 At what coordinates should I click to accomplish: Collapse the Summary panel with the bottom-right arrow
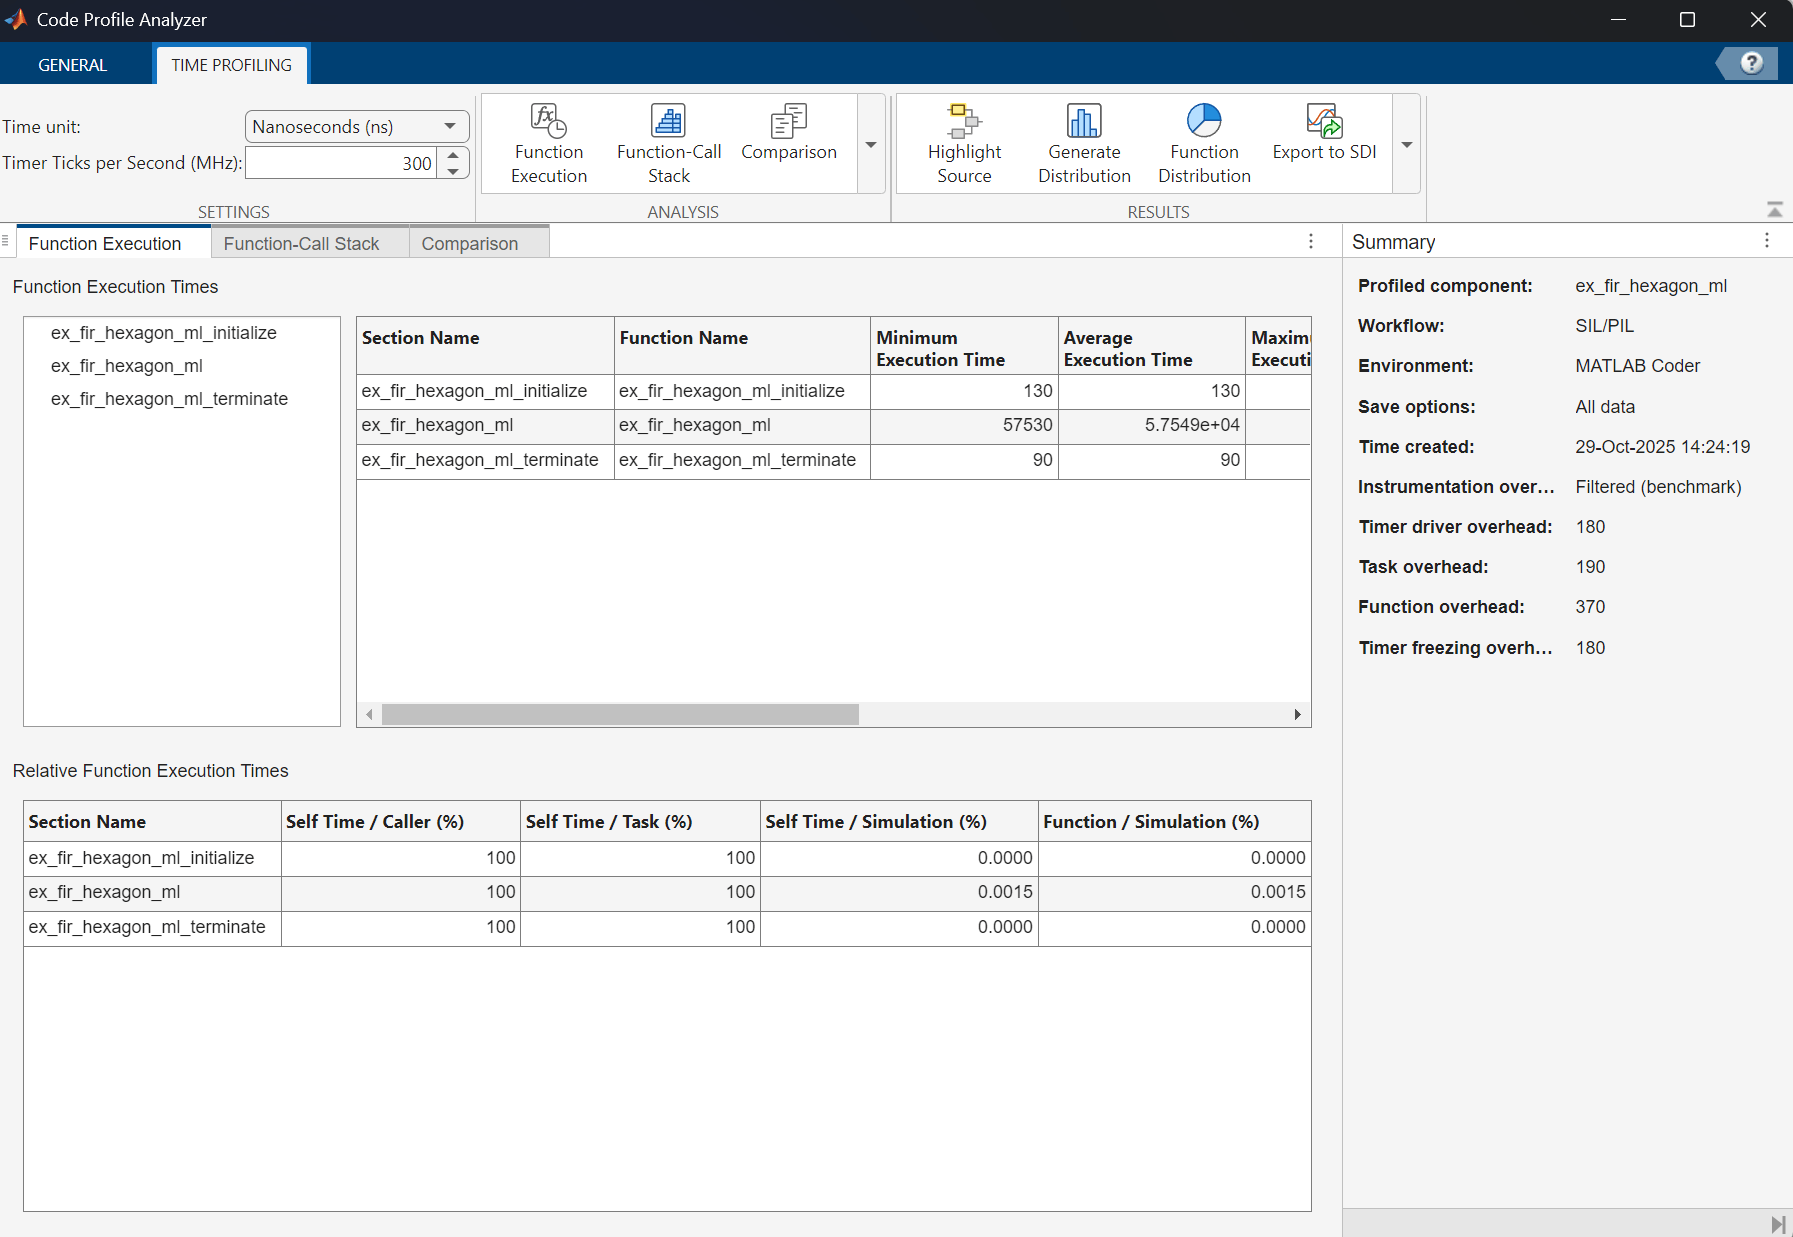pyautogui.click(x=1777, y=1224)
